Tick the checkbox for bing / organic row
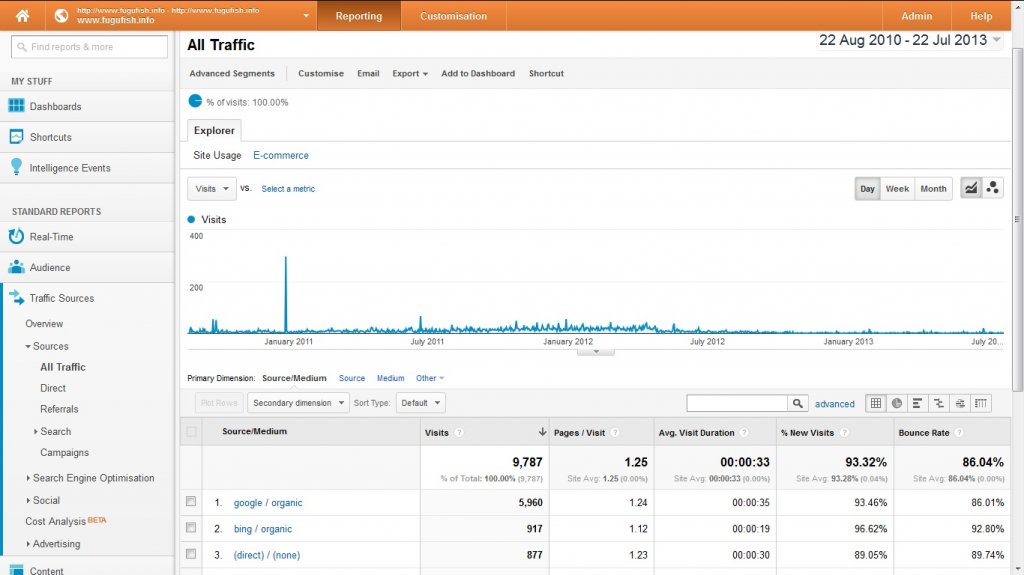1024x575 pixels. click(191, 528)
